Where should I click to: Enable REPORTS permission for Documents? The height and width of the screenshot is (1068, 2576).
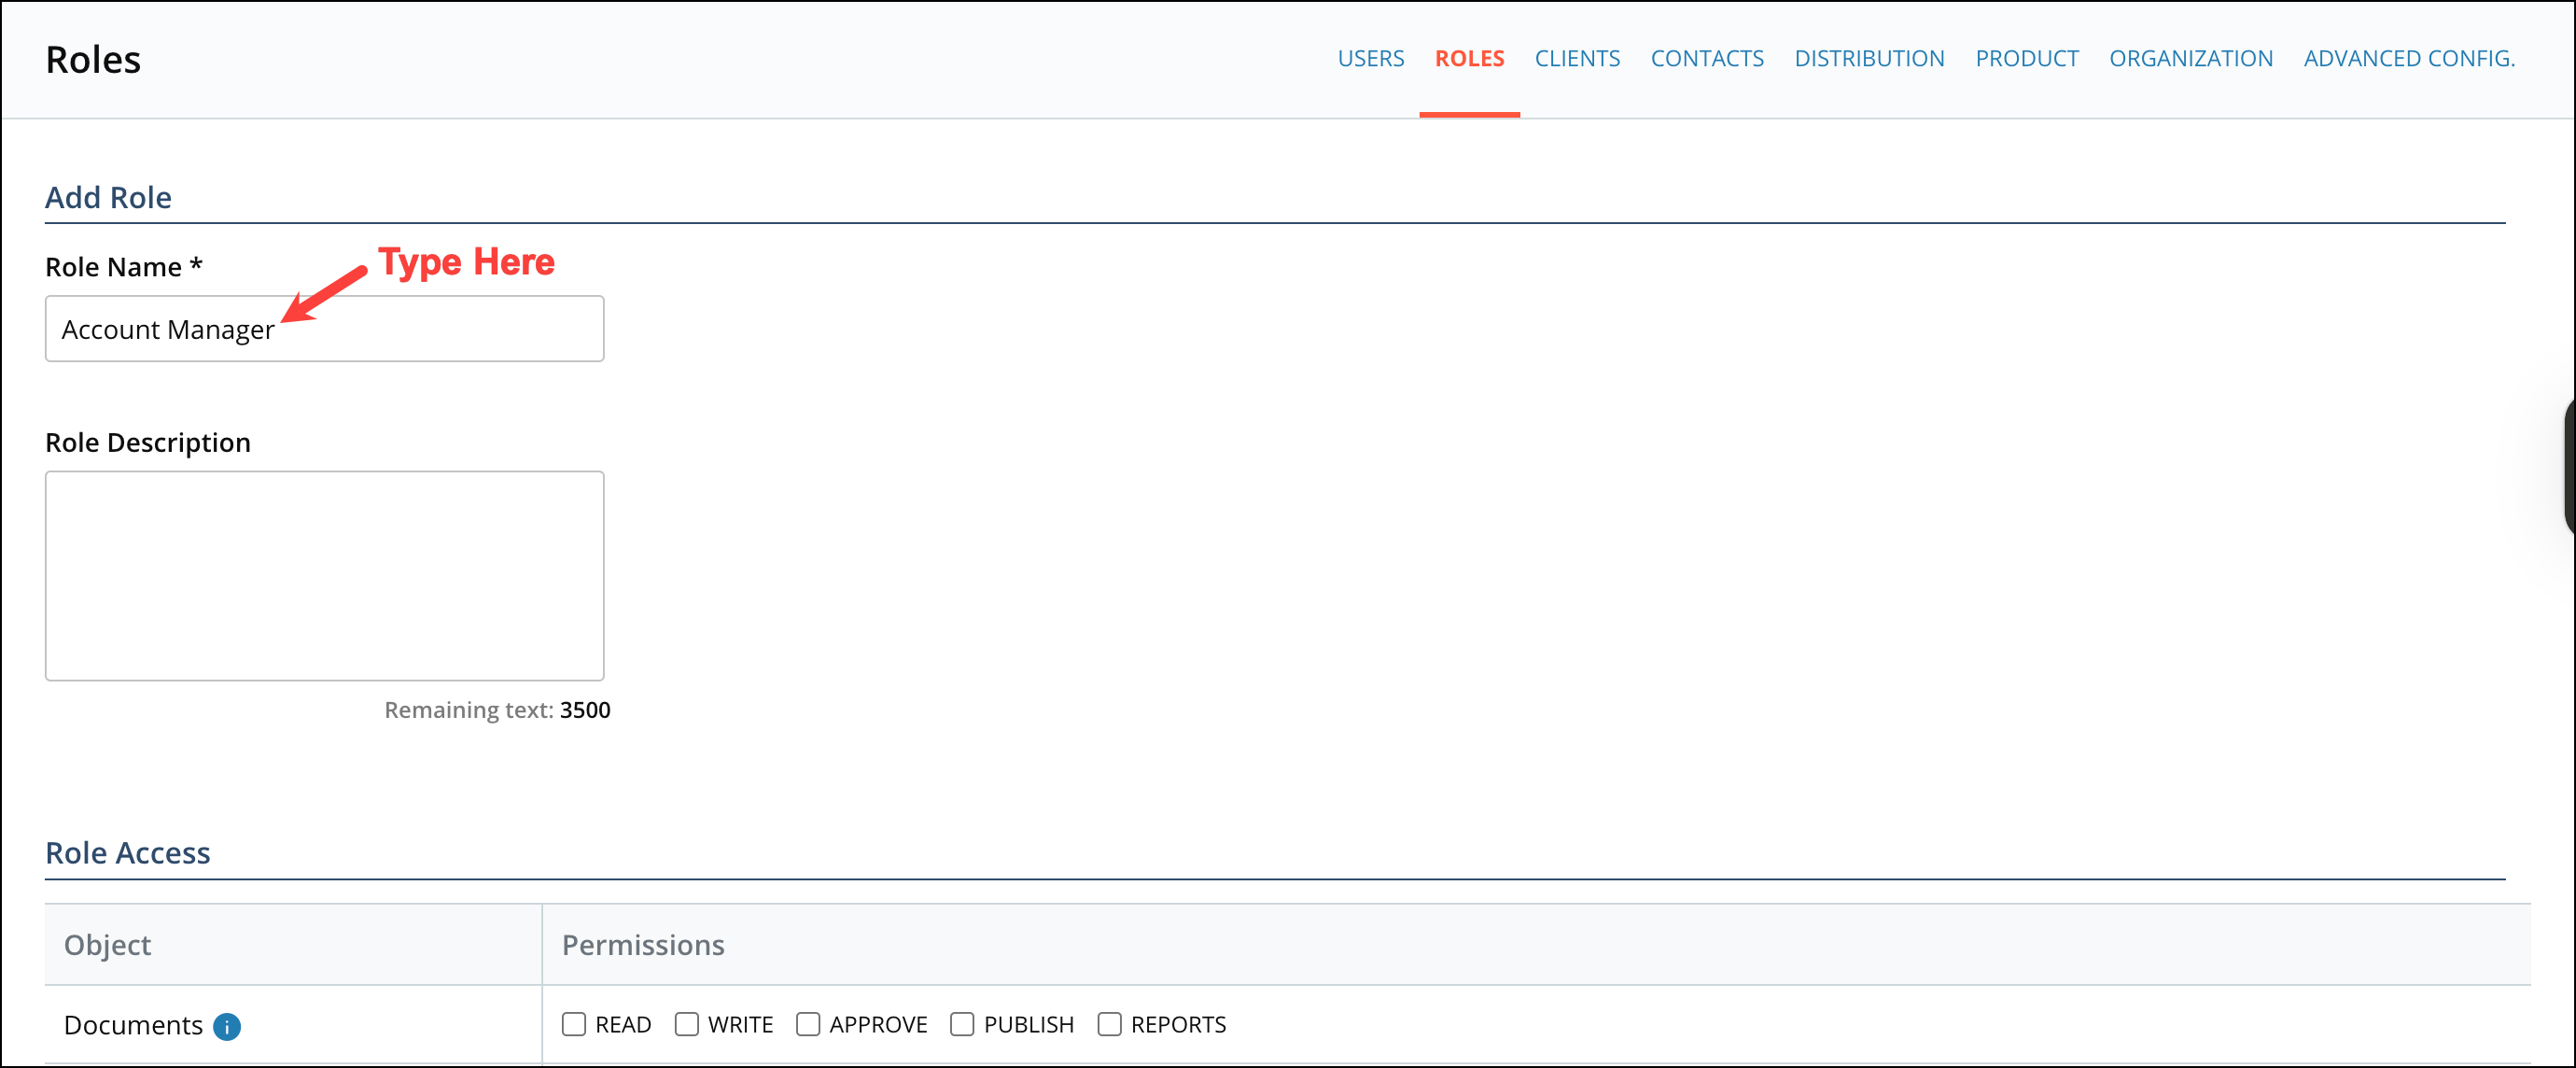1108,1024
